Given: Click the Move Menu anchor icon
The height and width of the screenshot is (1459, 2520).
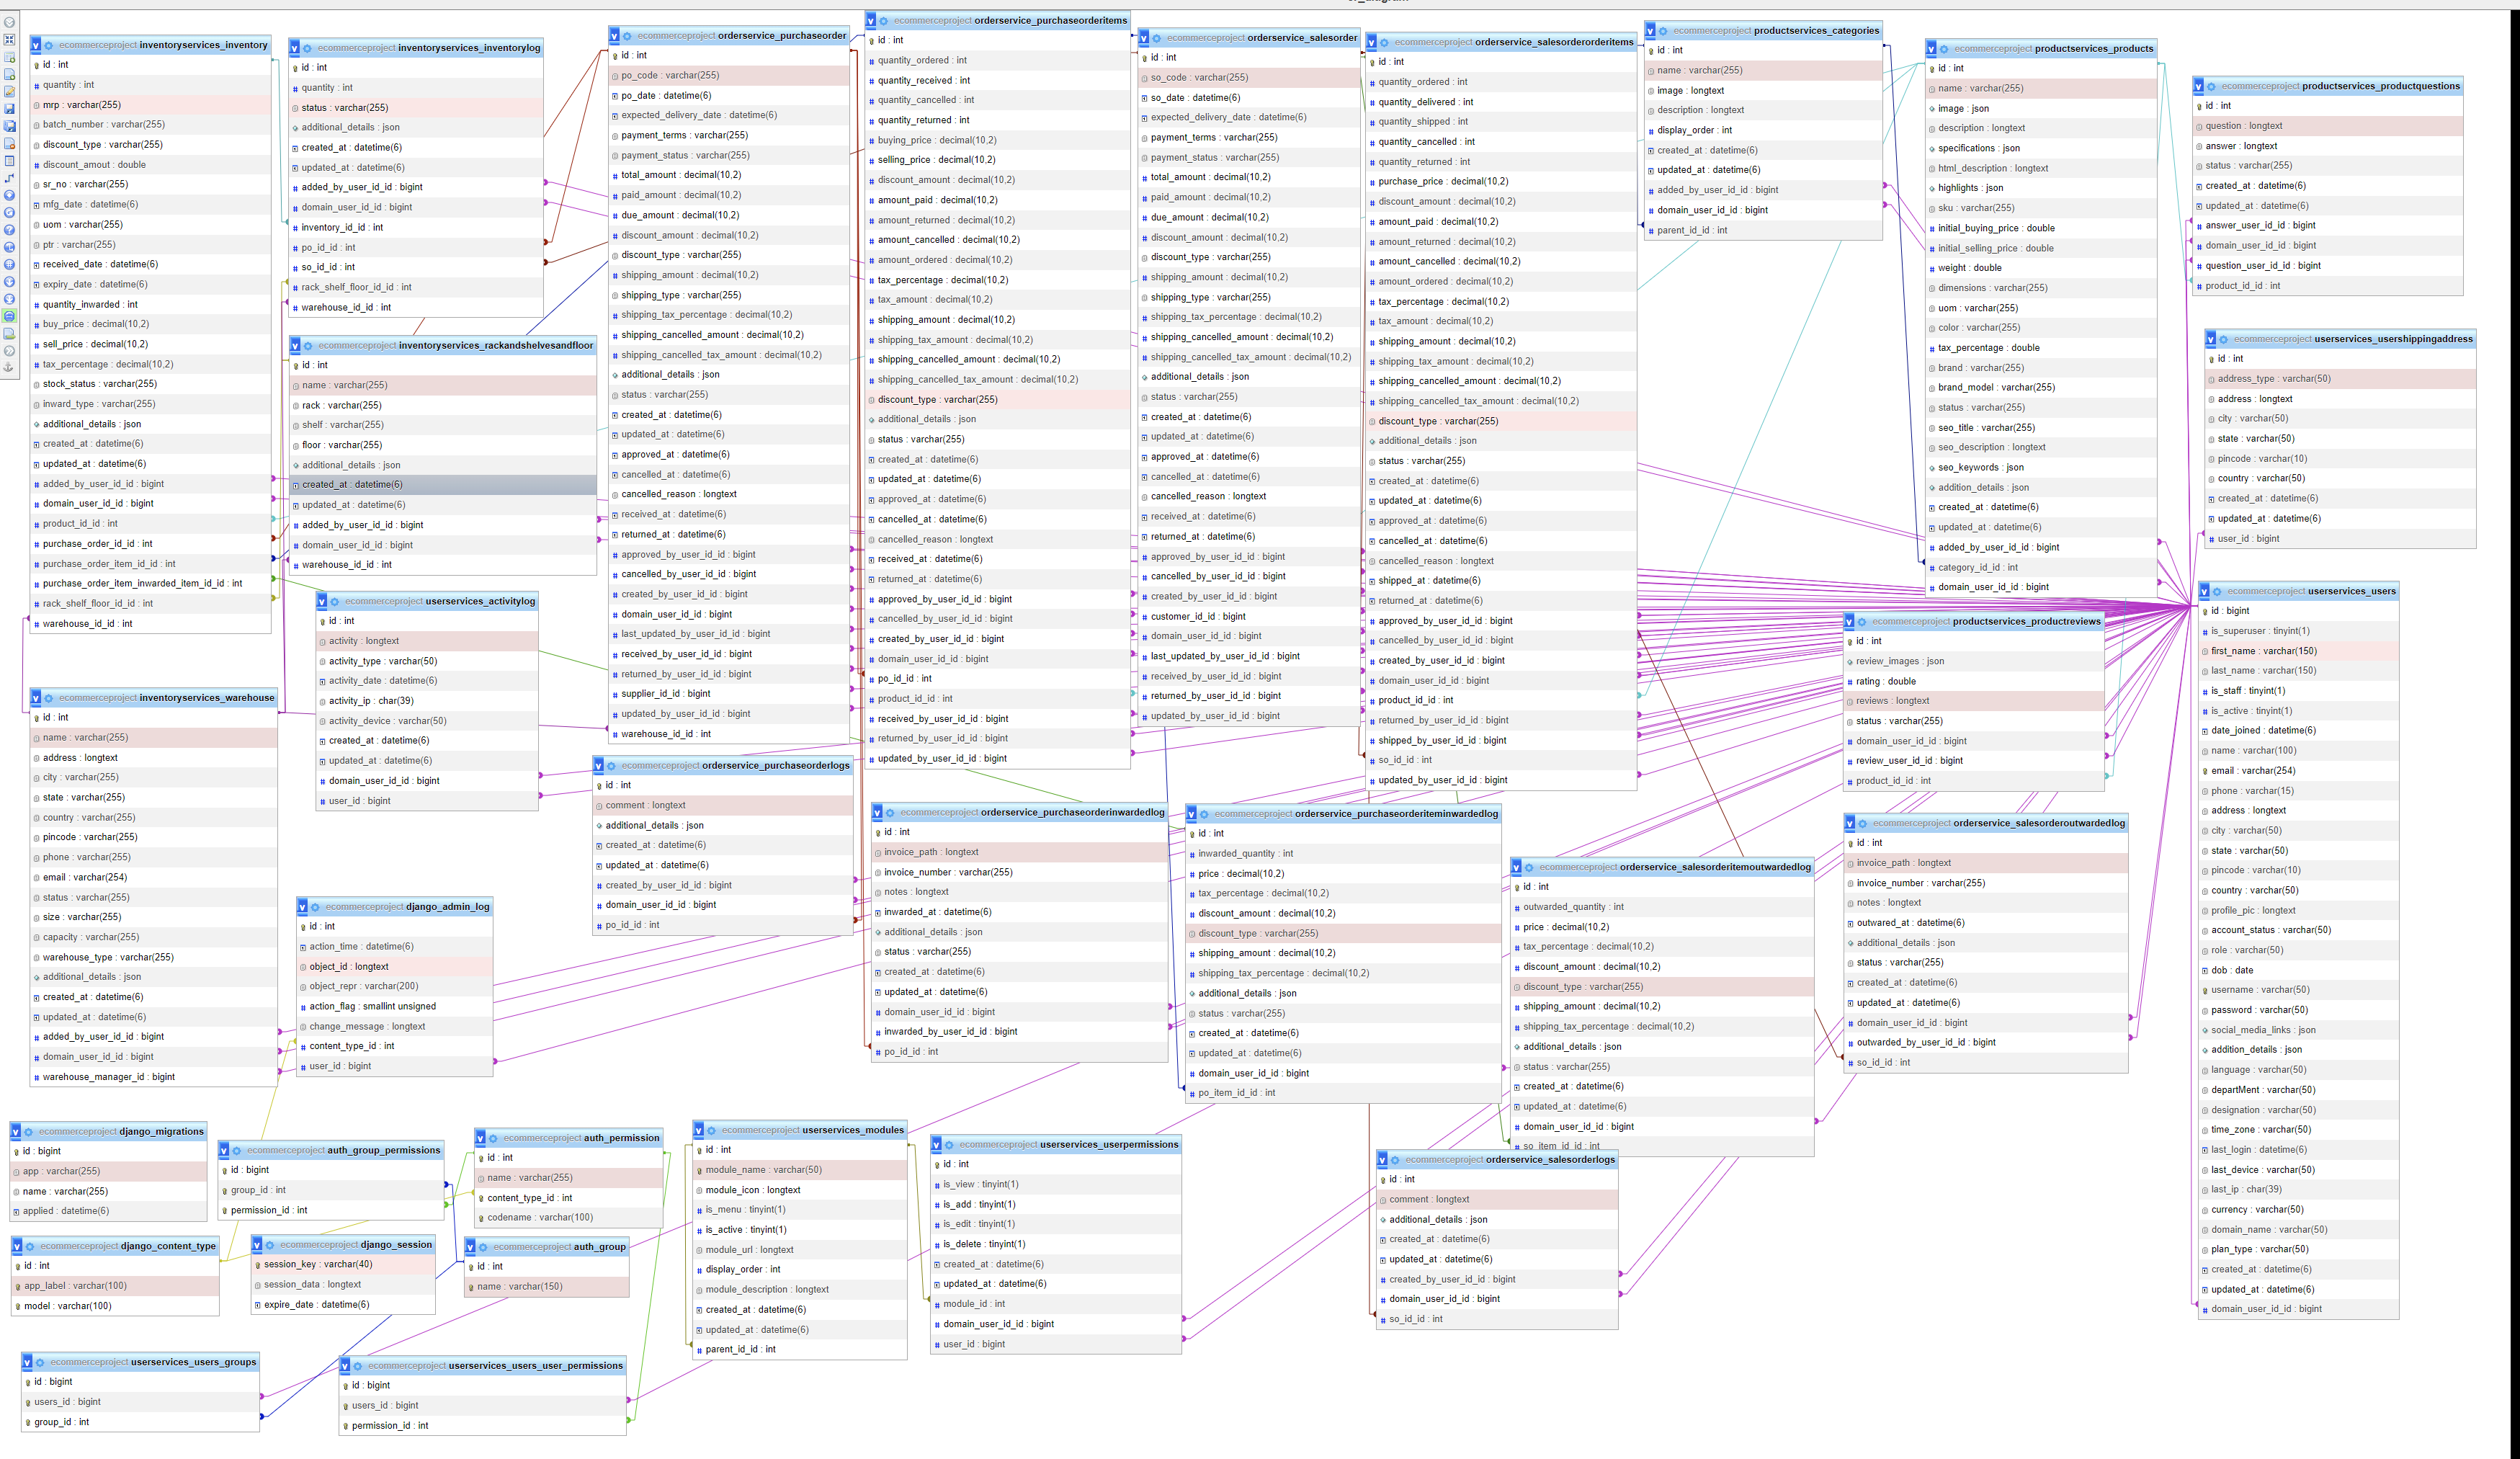Looking at the screenshot, I should 9,368.
